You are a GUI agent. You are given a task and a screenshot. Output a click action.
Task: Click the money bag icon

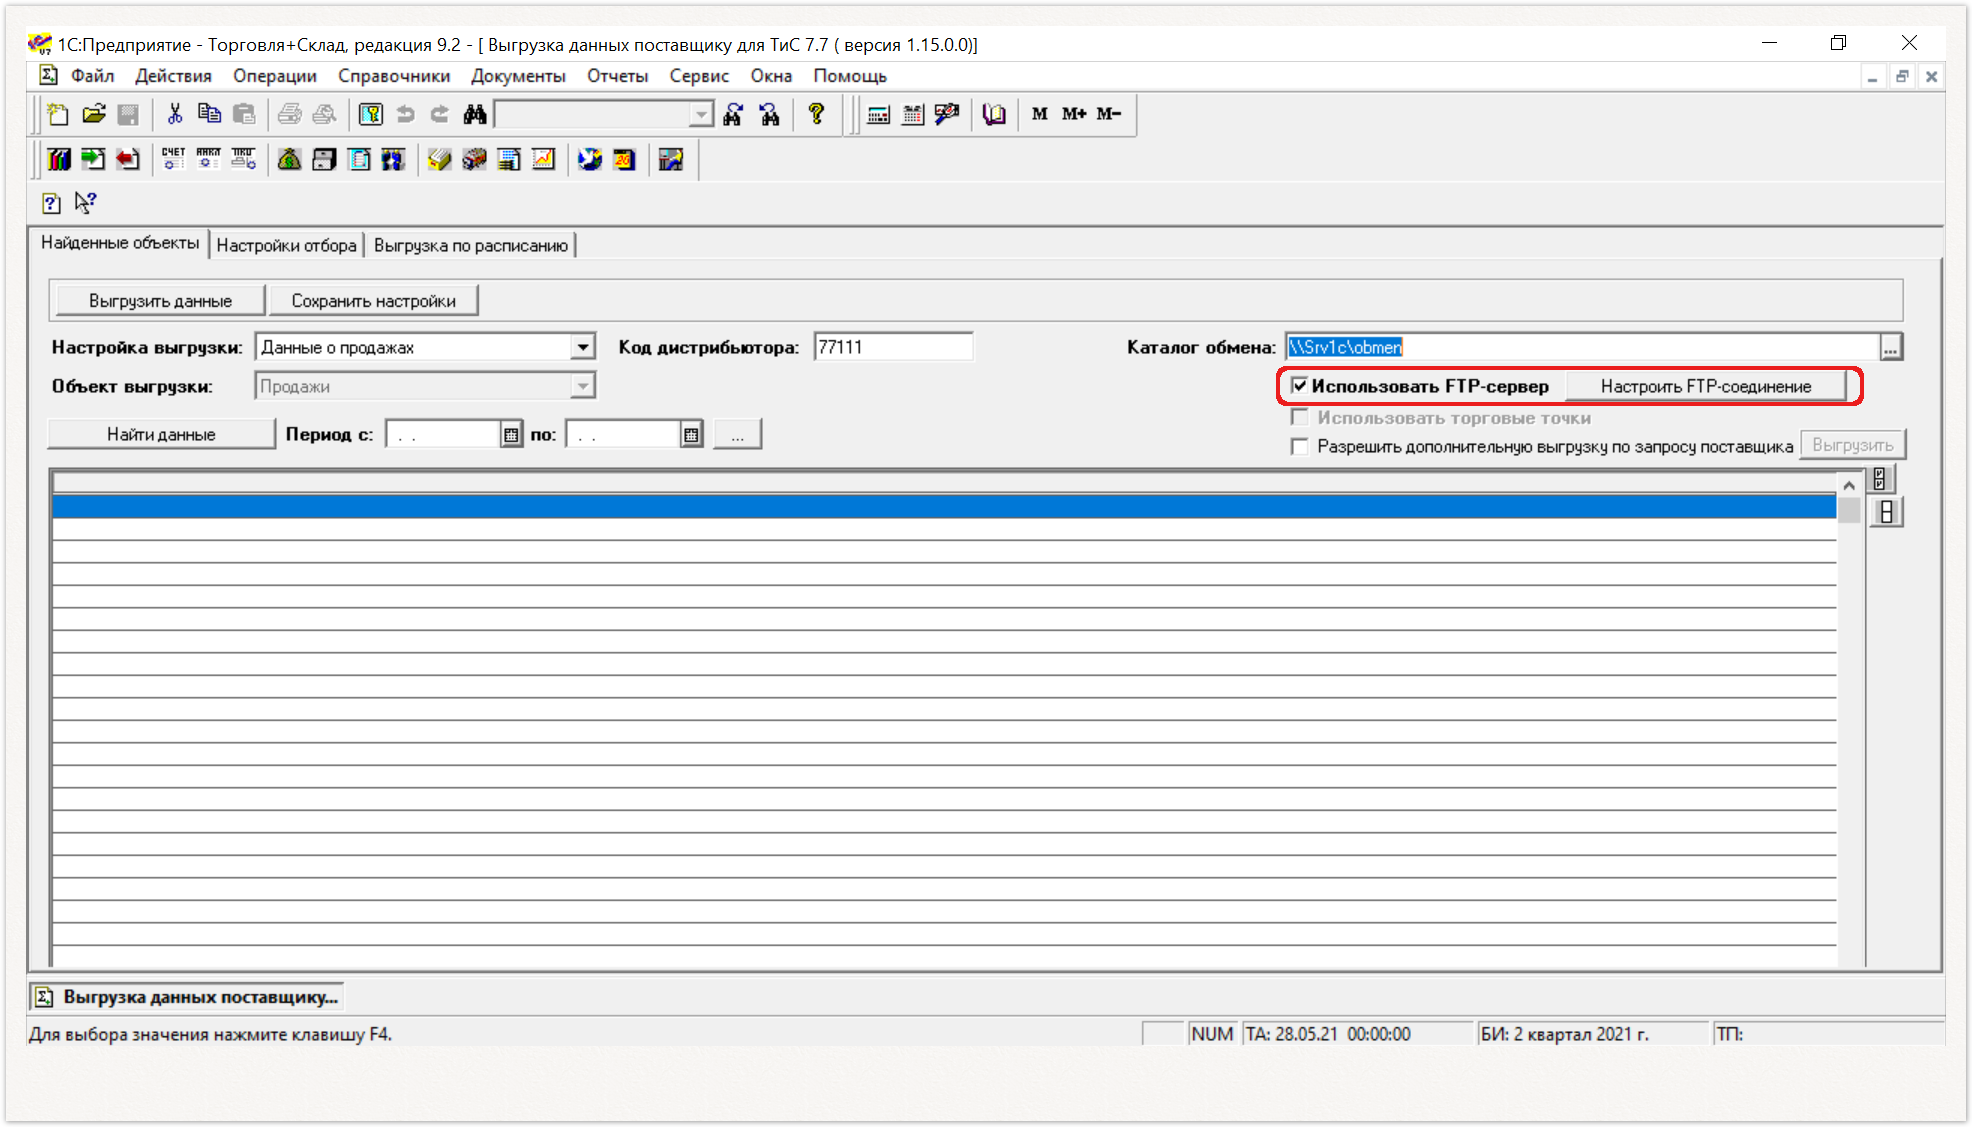pyautogui.click(x=289, y=159)
